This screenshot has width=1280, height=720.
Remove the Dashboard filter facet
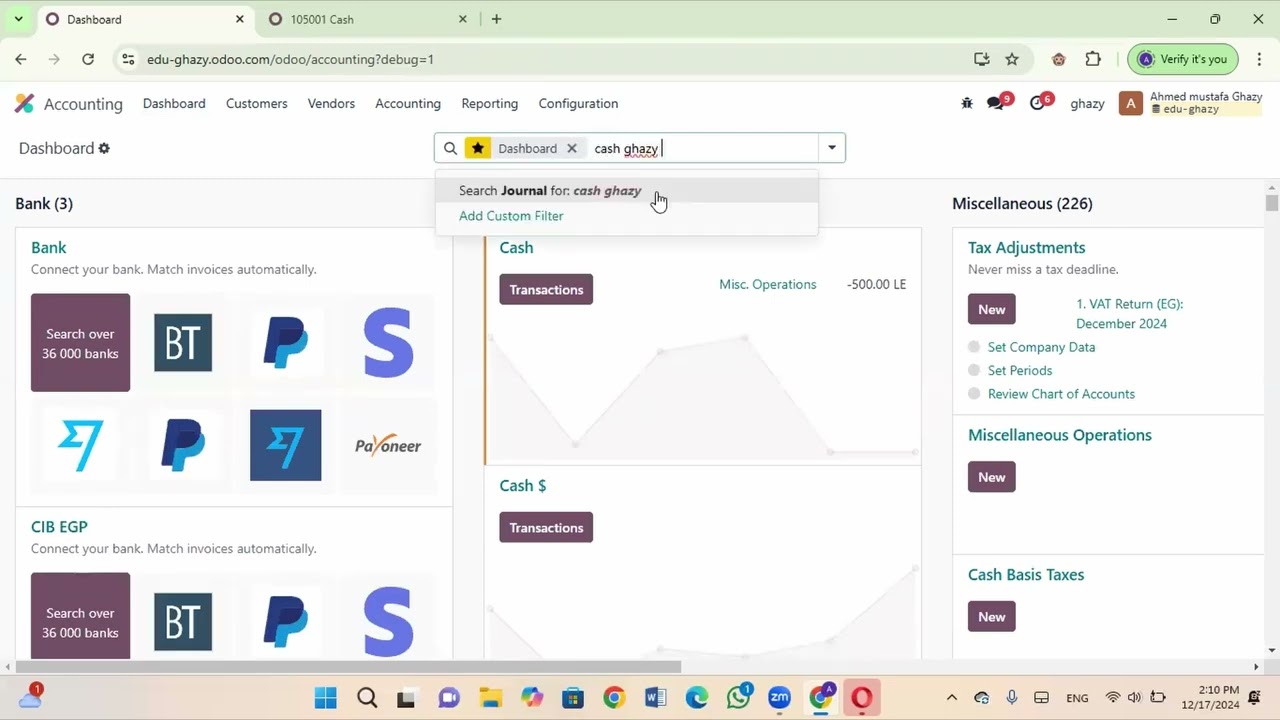(571, 148)
